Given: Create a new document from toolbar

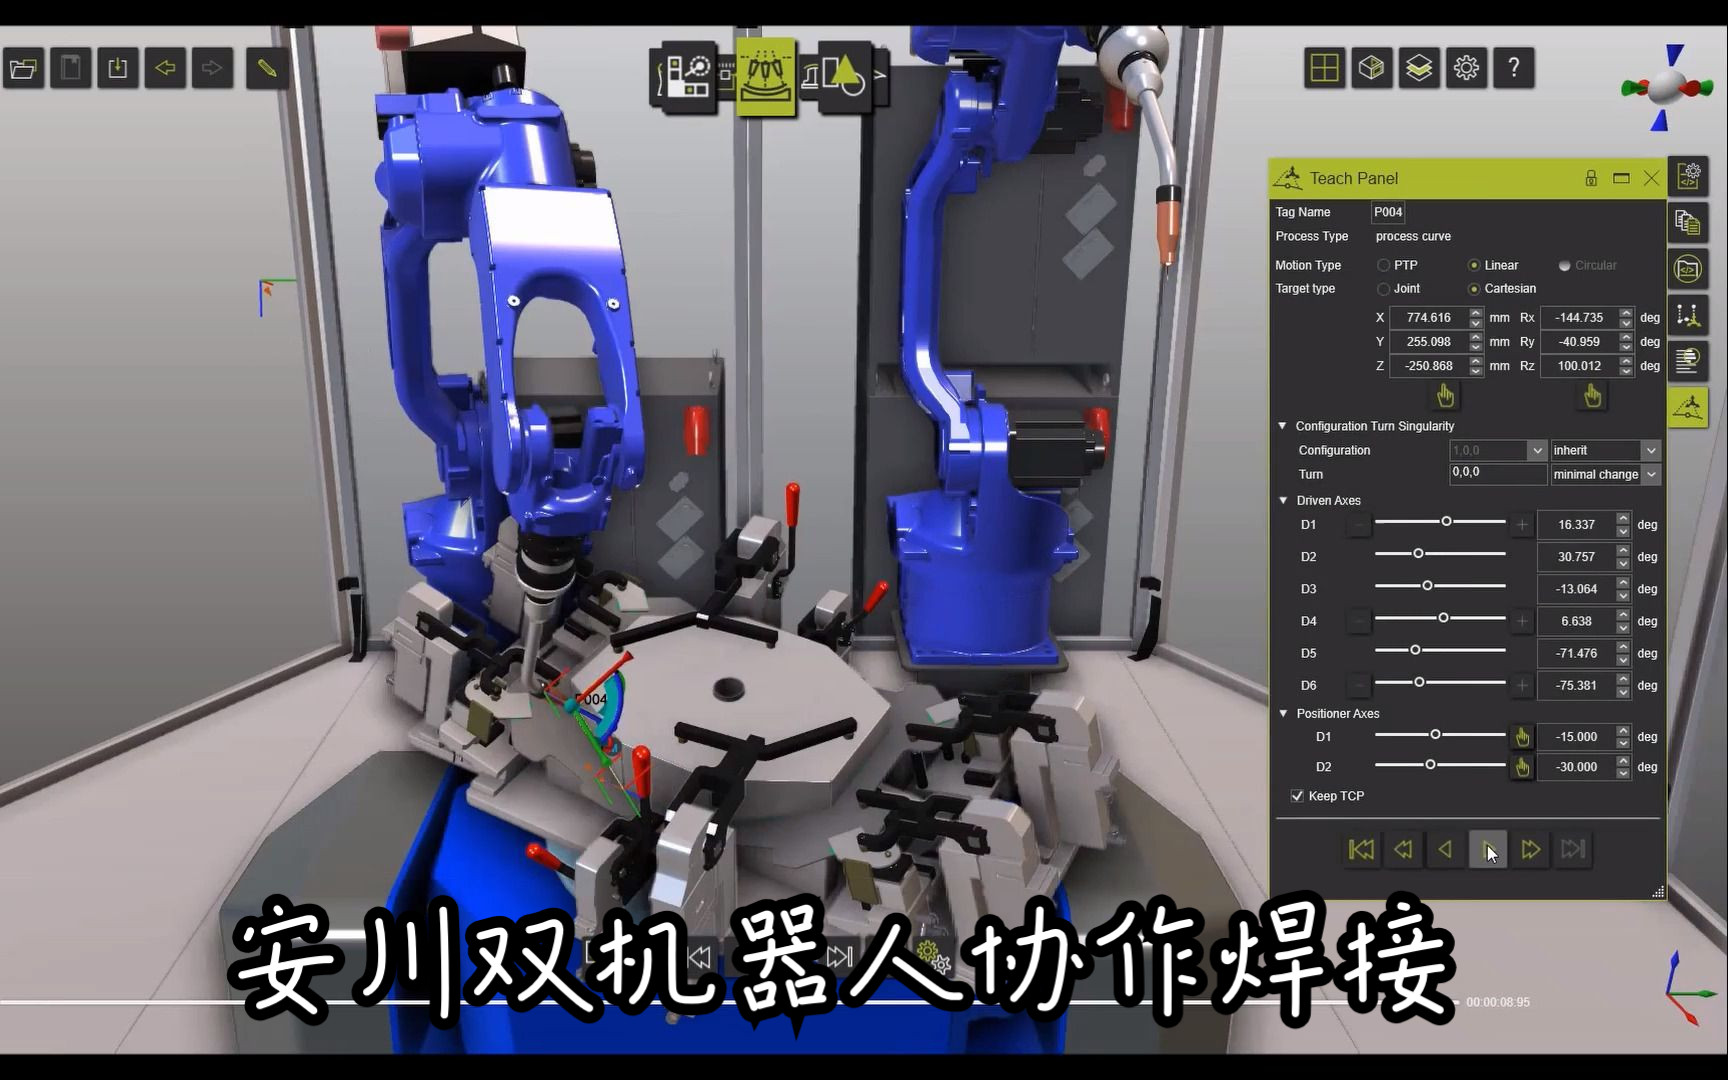Looking at the screenshot, I should coord(71,68).
